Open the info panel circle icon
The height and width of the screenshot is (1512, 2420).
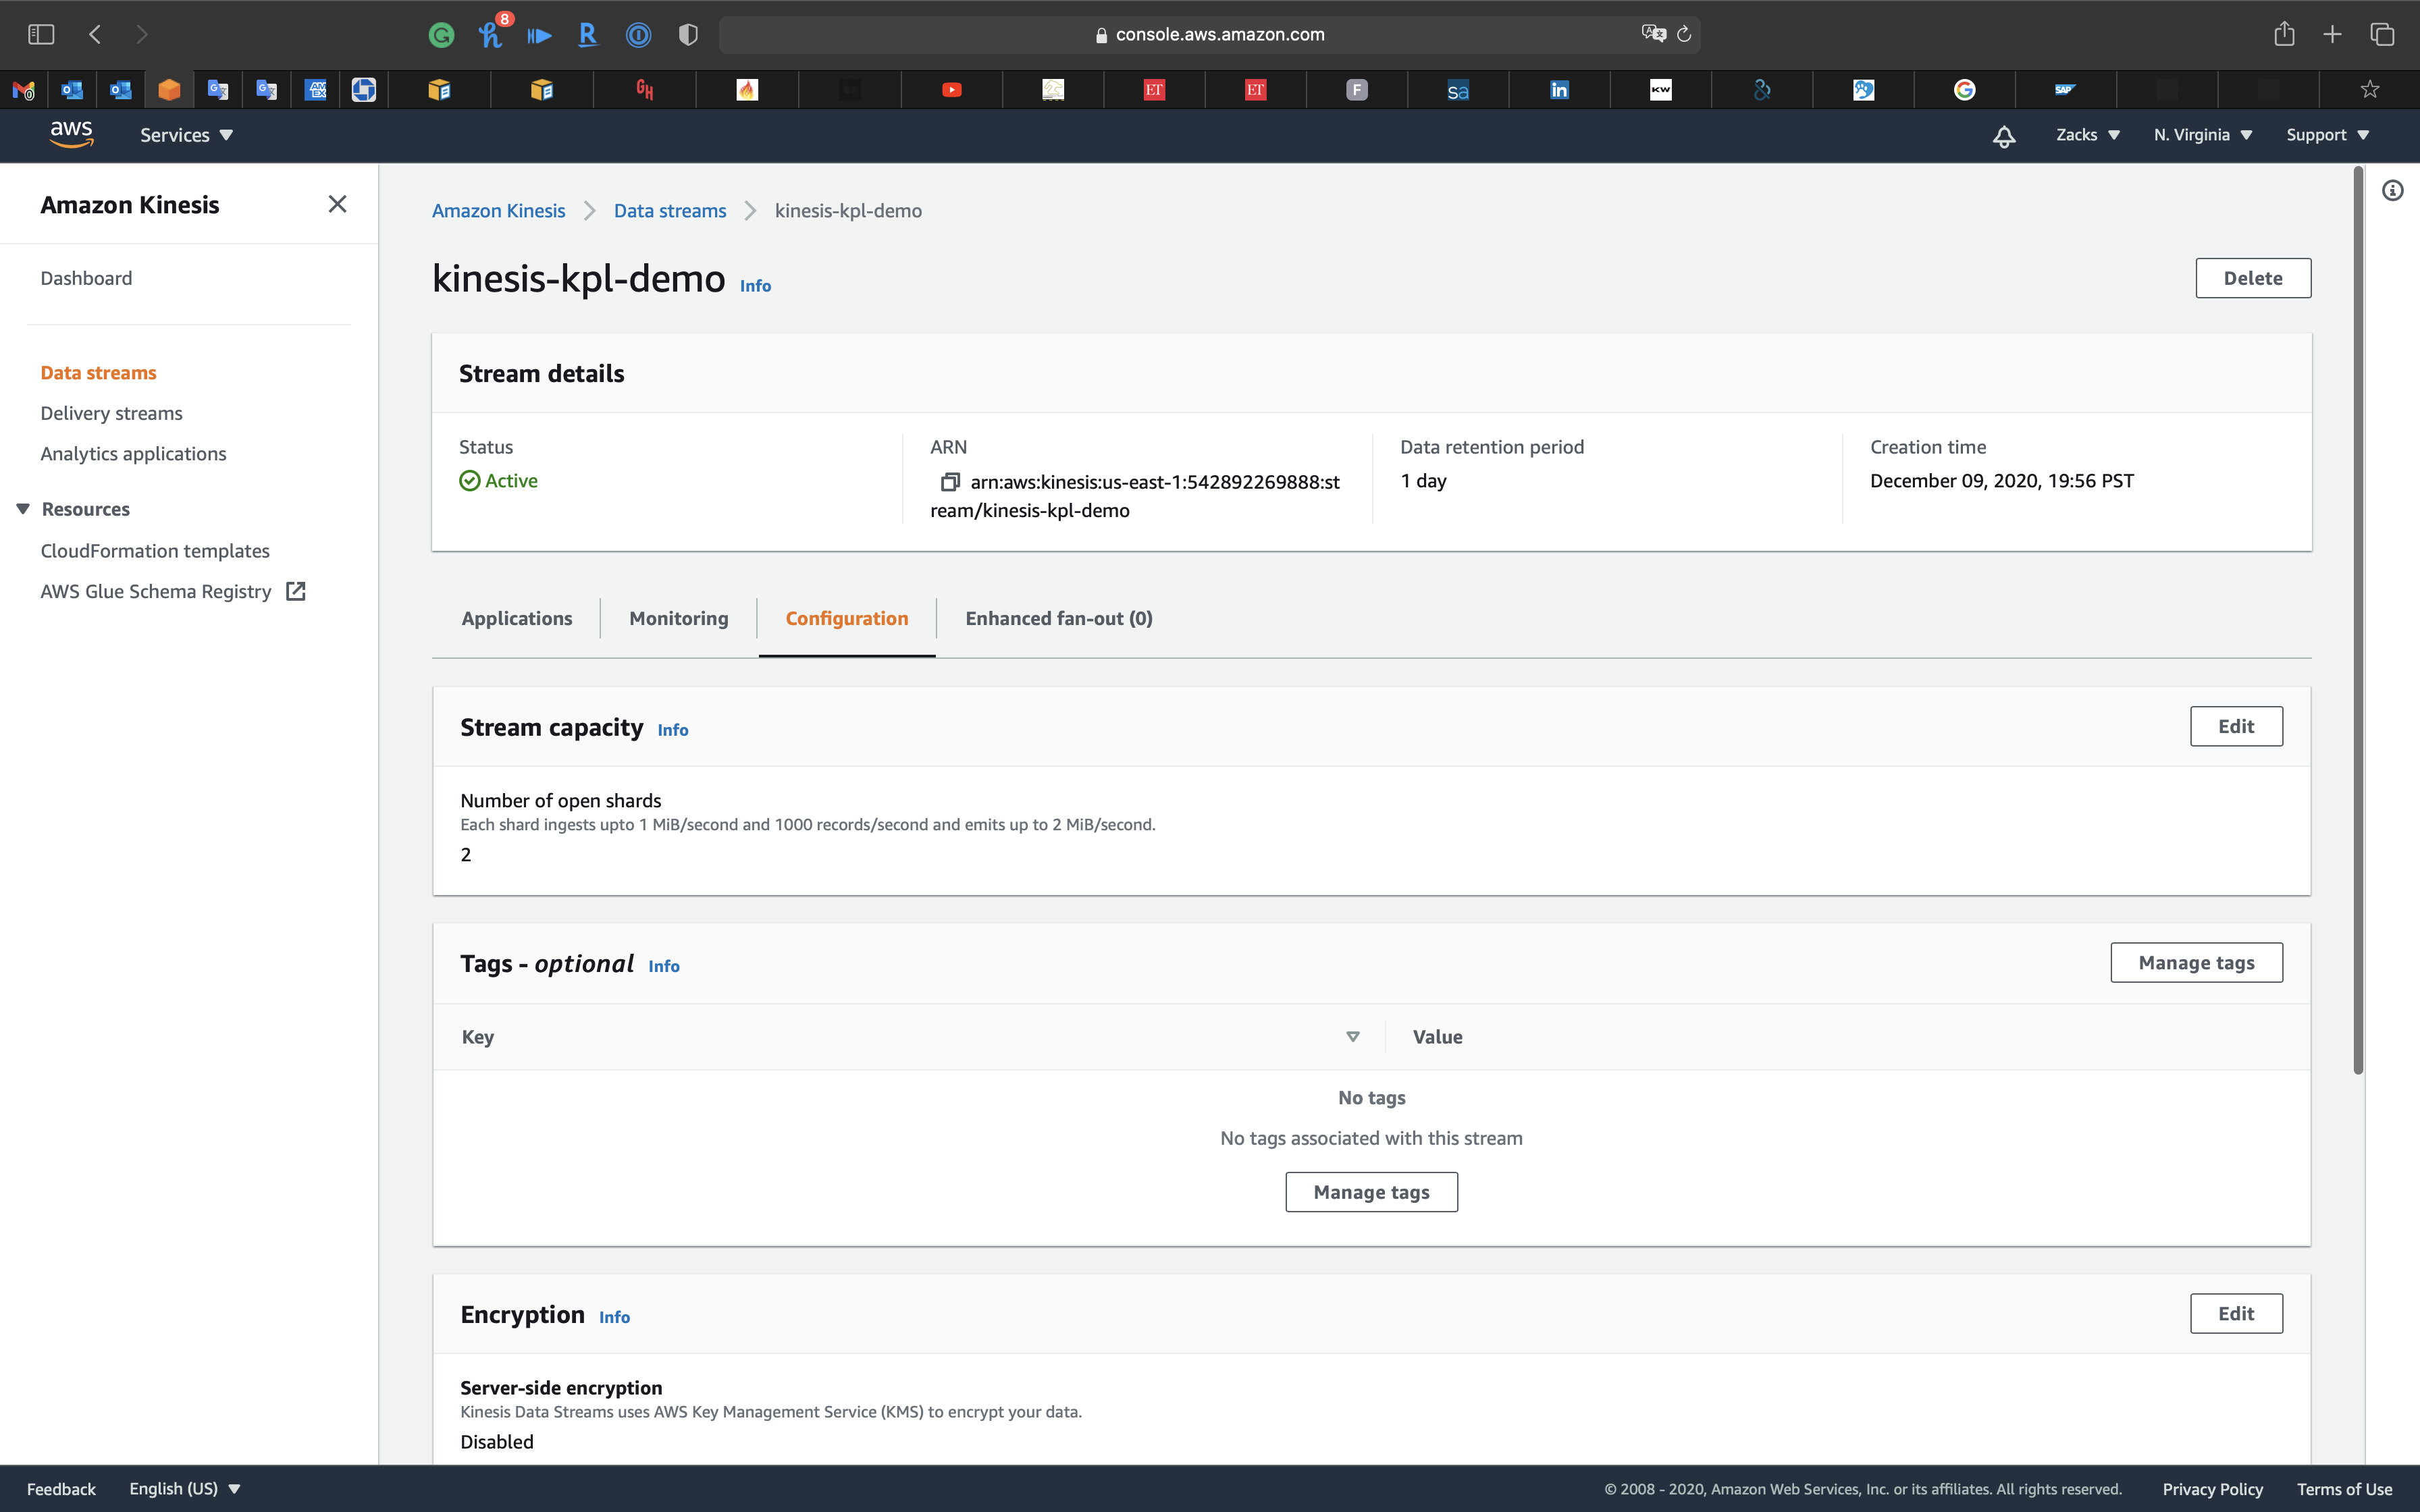[2392, 190]
